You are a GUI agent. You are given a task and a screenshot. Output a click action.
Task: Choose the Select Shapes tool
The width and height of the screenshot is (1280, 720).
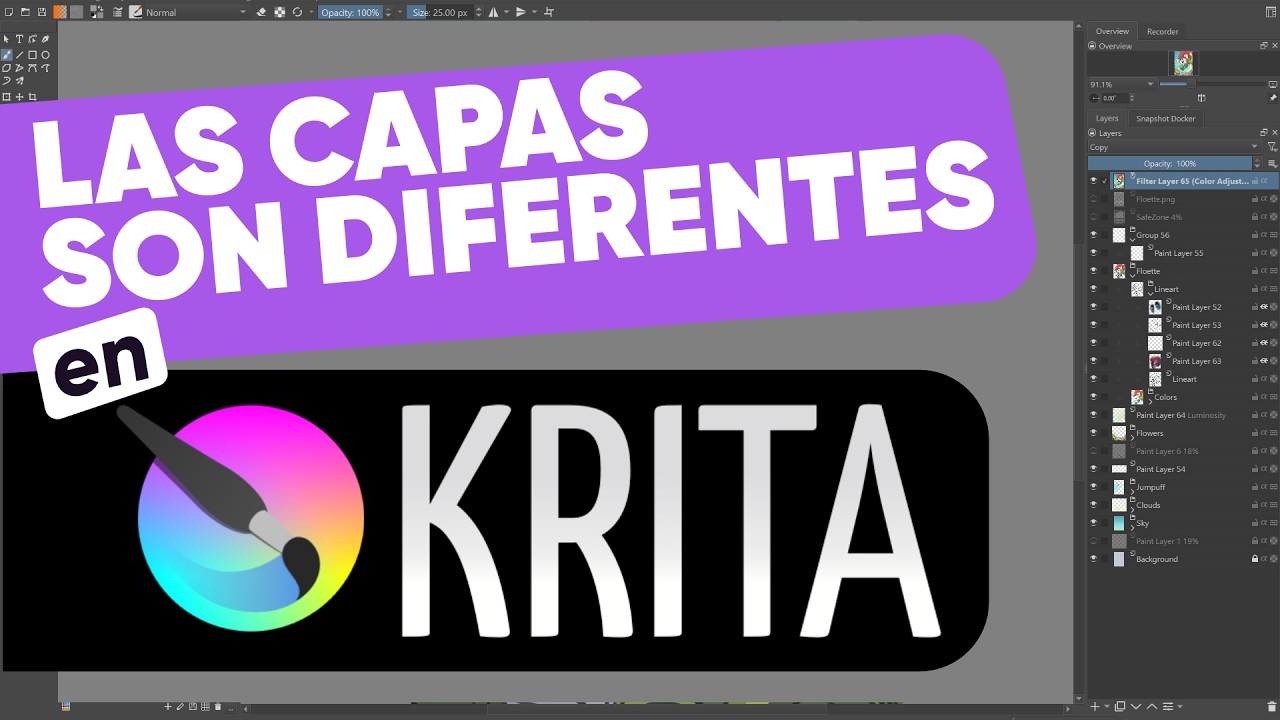pyautogui.click(x=6, y=39)
